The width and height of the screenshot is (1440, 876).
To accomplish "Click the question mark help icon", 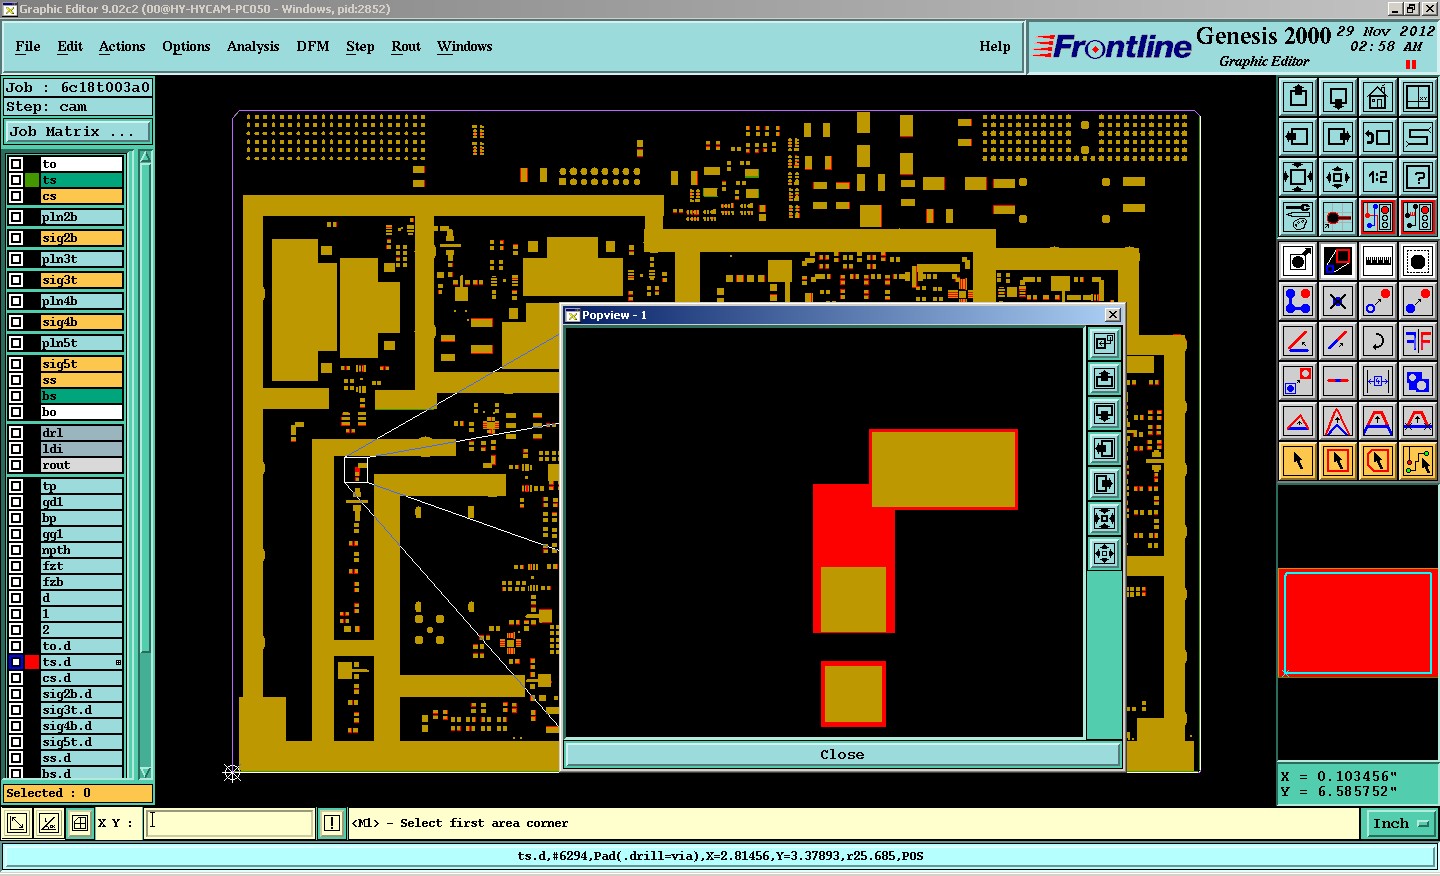I will (1418, 177).
